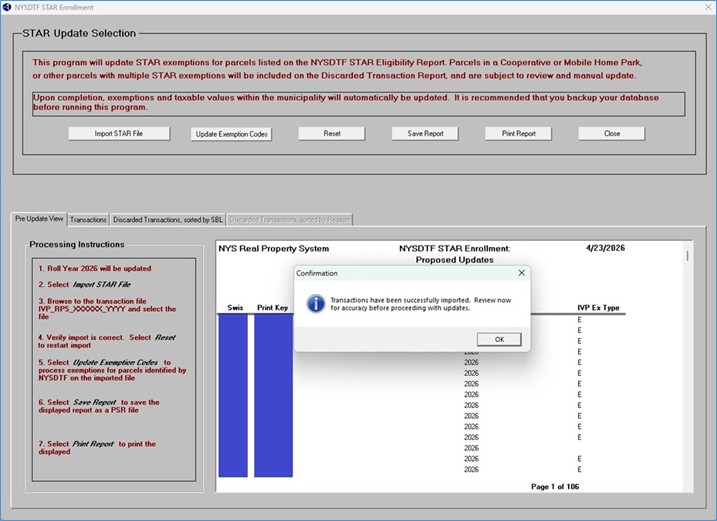Image resolution: width=717 pixels, height=521 pixels.
Task: Click the Reset button
Action: coord(332,134)
